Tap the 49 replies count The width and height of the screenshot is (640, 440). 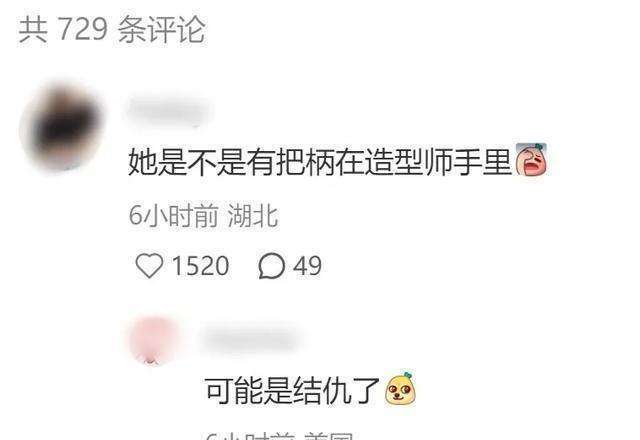(x=307, y=266)
